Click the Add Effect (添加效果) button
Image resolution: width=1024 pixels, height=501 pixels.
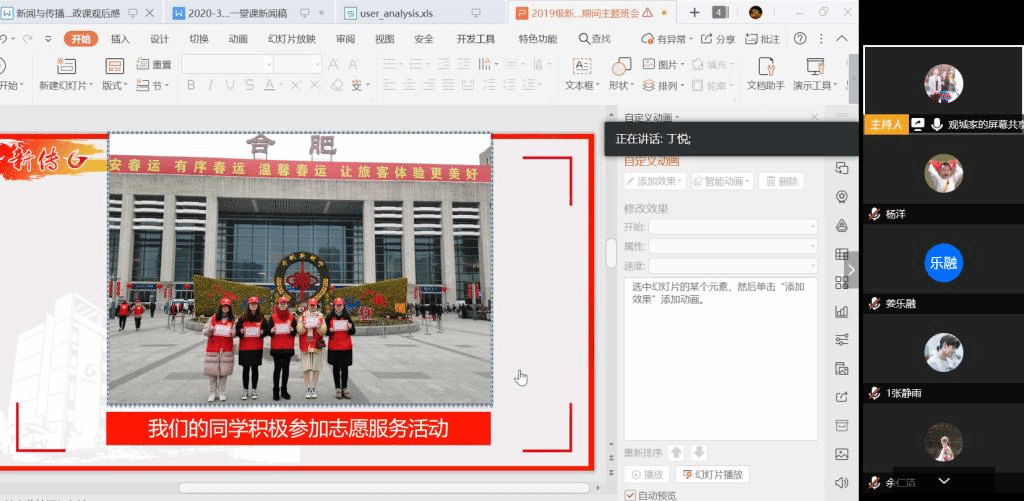(x=655, y=181)
